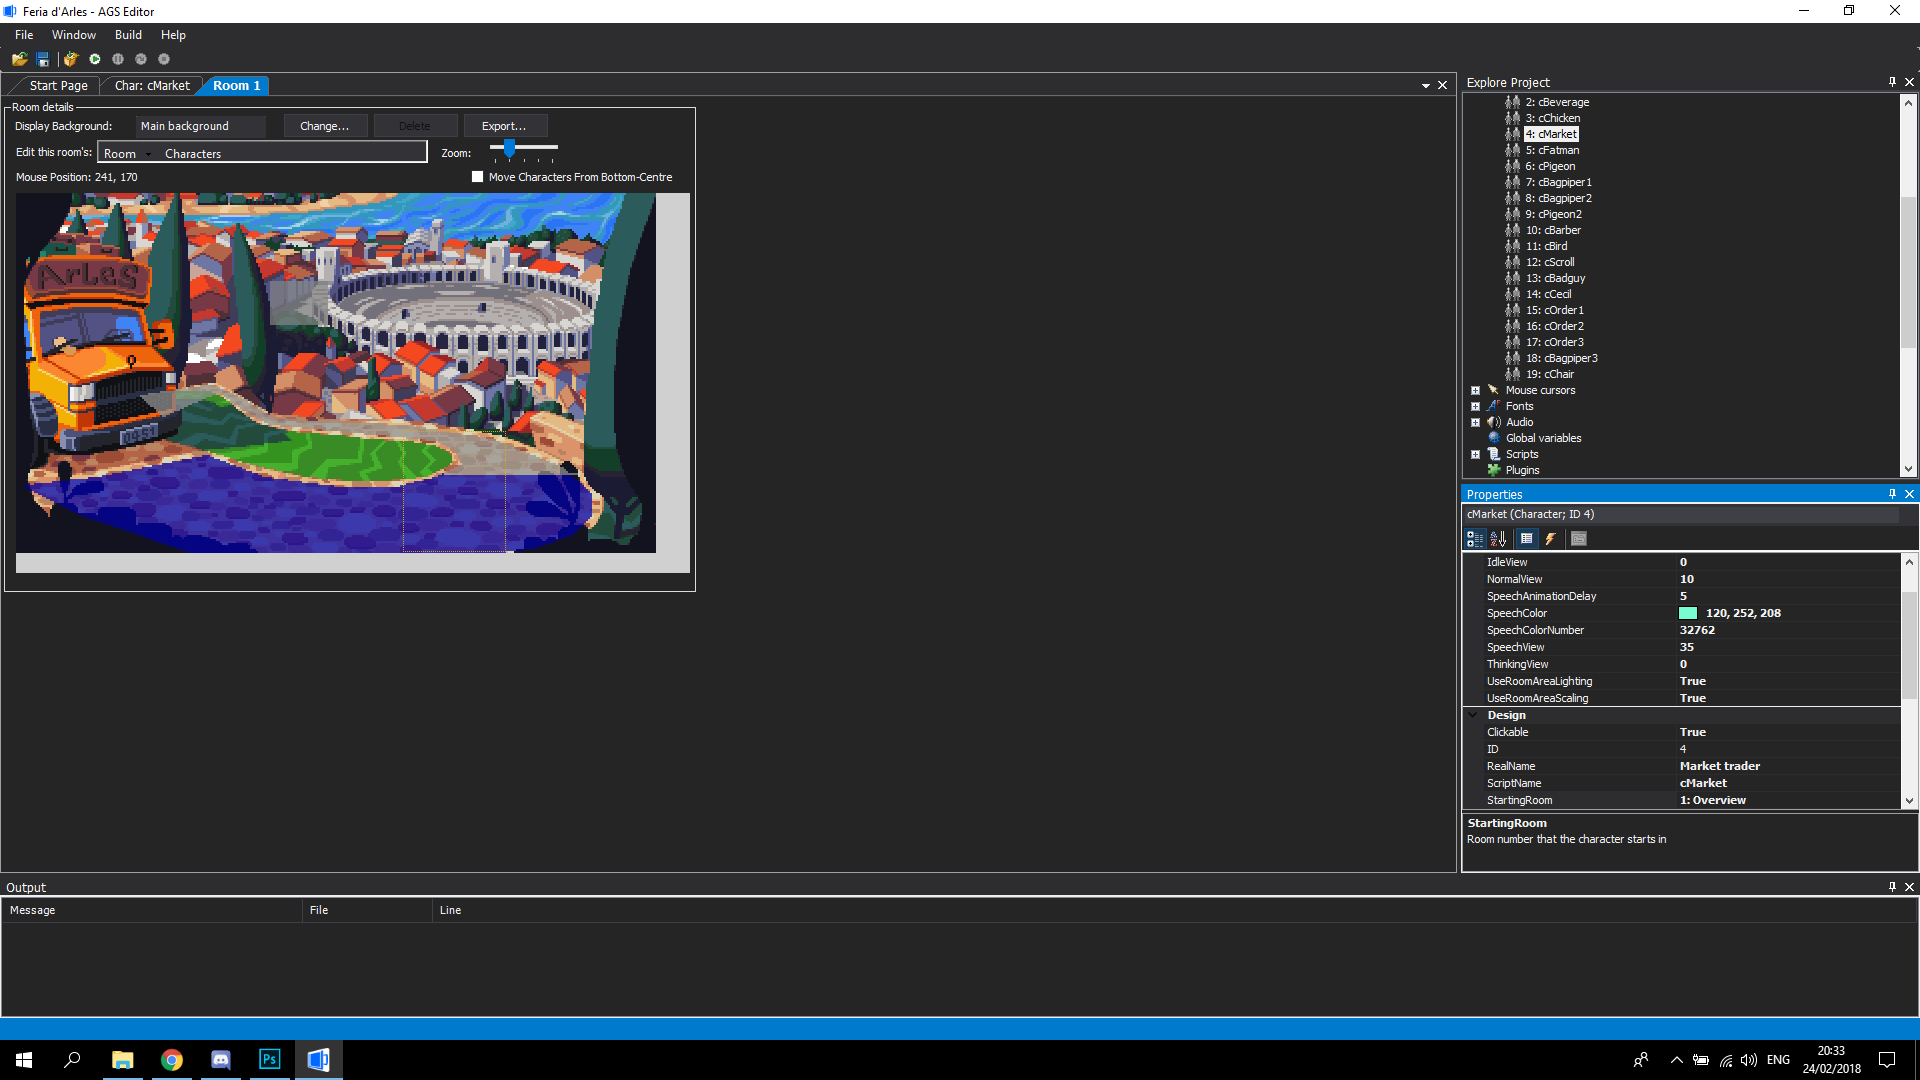Open the Events lightning bolt icon
This screenshot has height=1080, width=1920.
click(1551, 539)
